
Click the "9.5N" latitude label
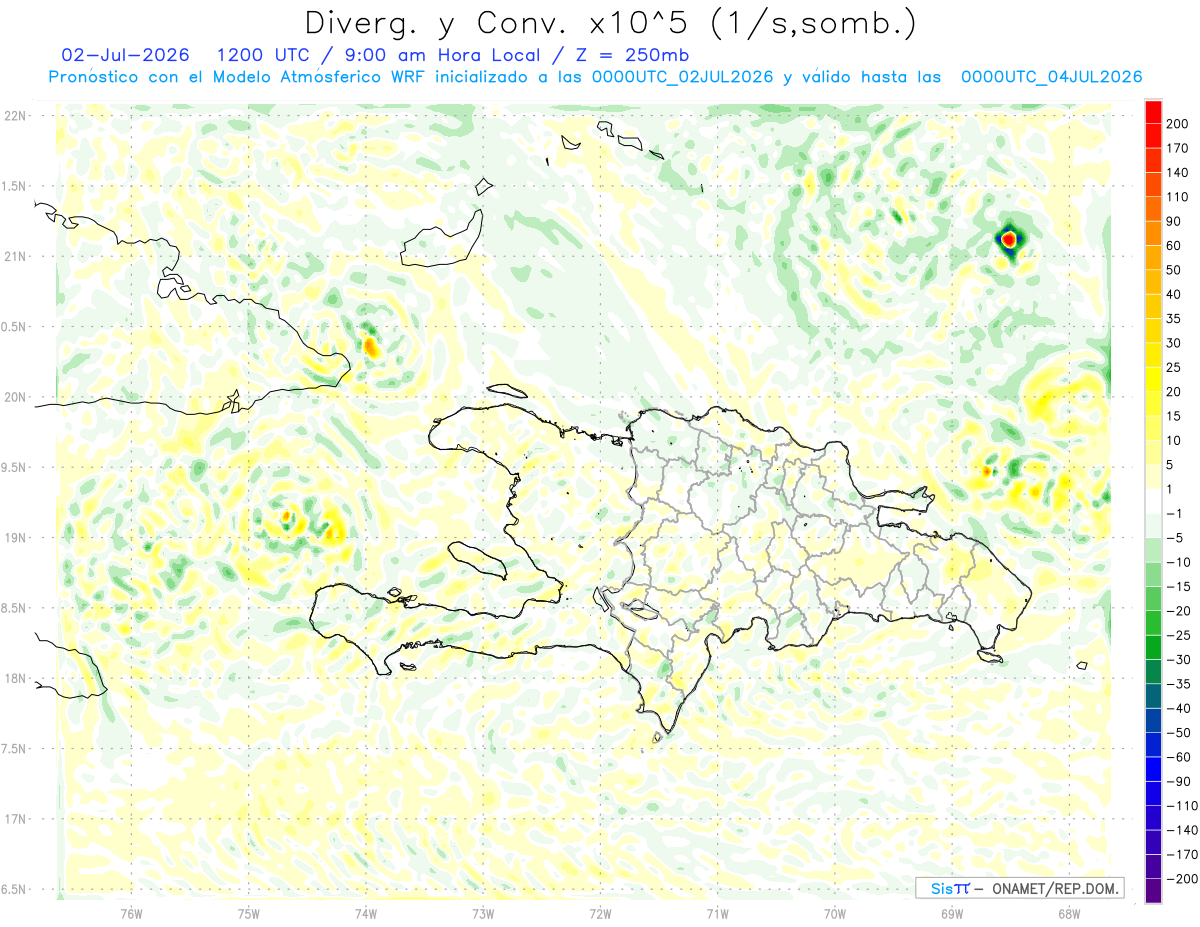tap(14, 468)
